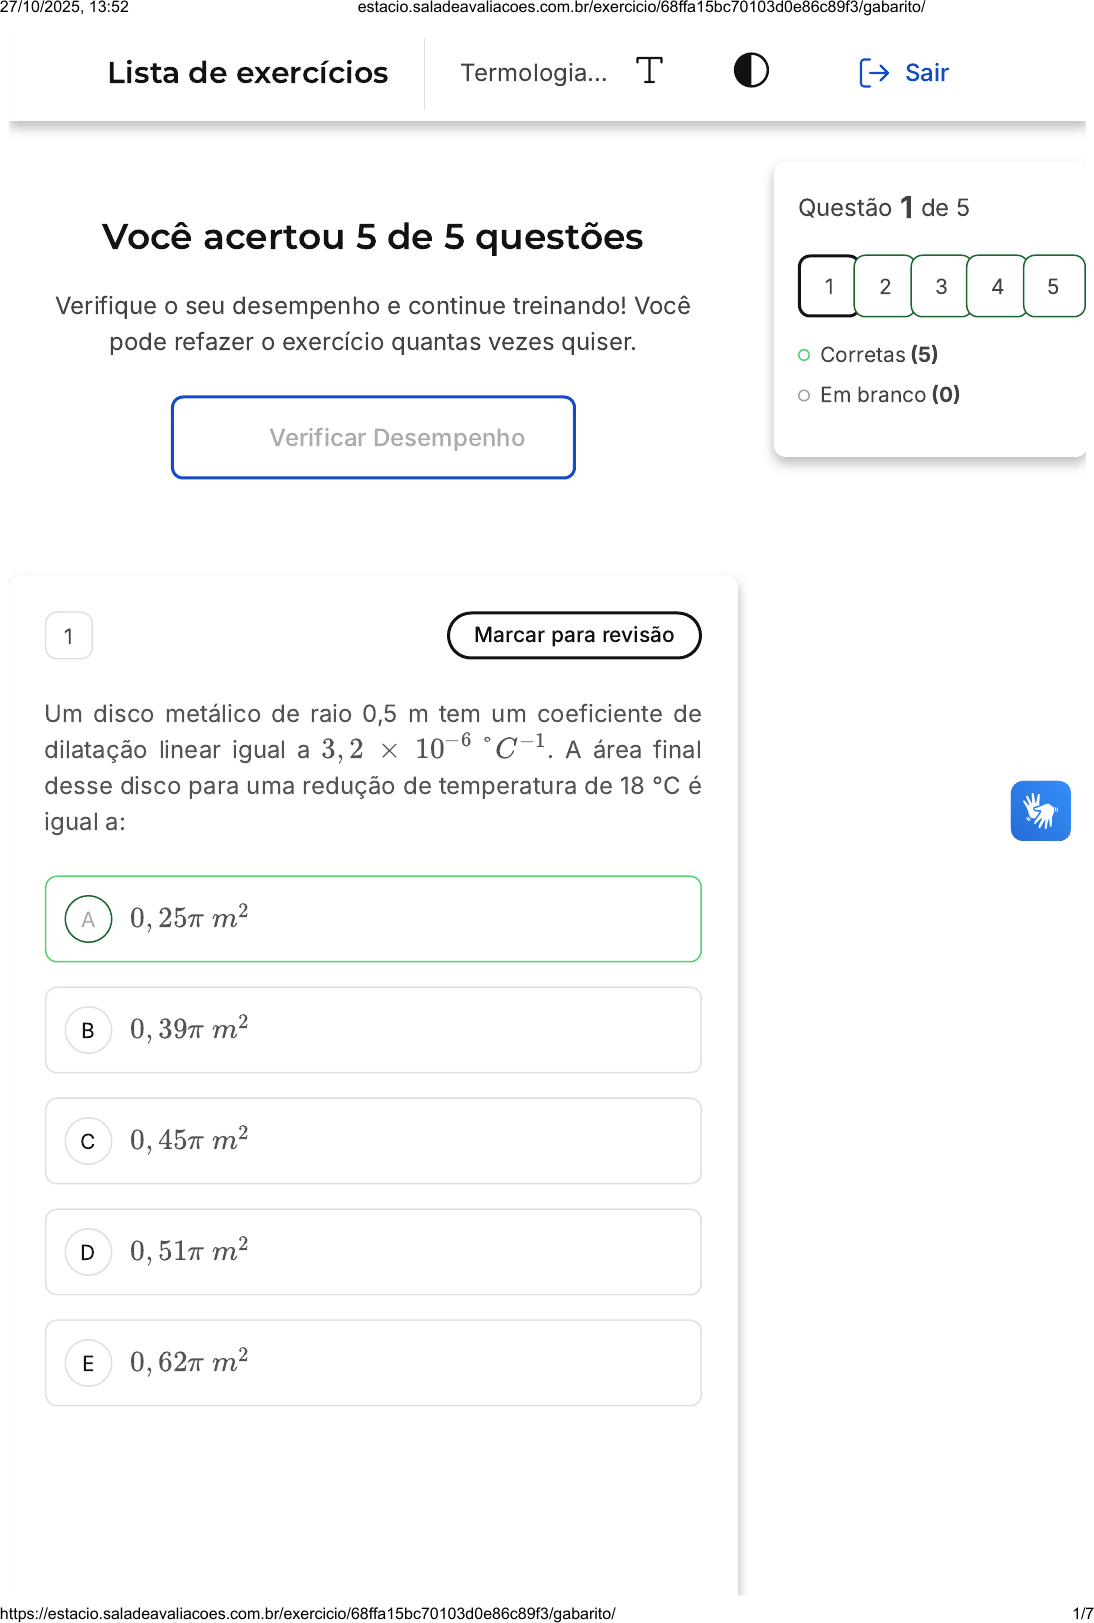
Task: Click the Termologia... subject title
Action: pyautogui.click(x=533, y=73)
